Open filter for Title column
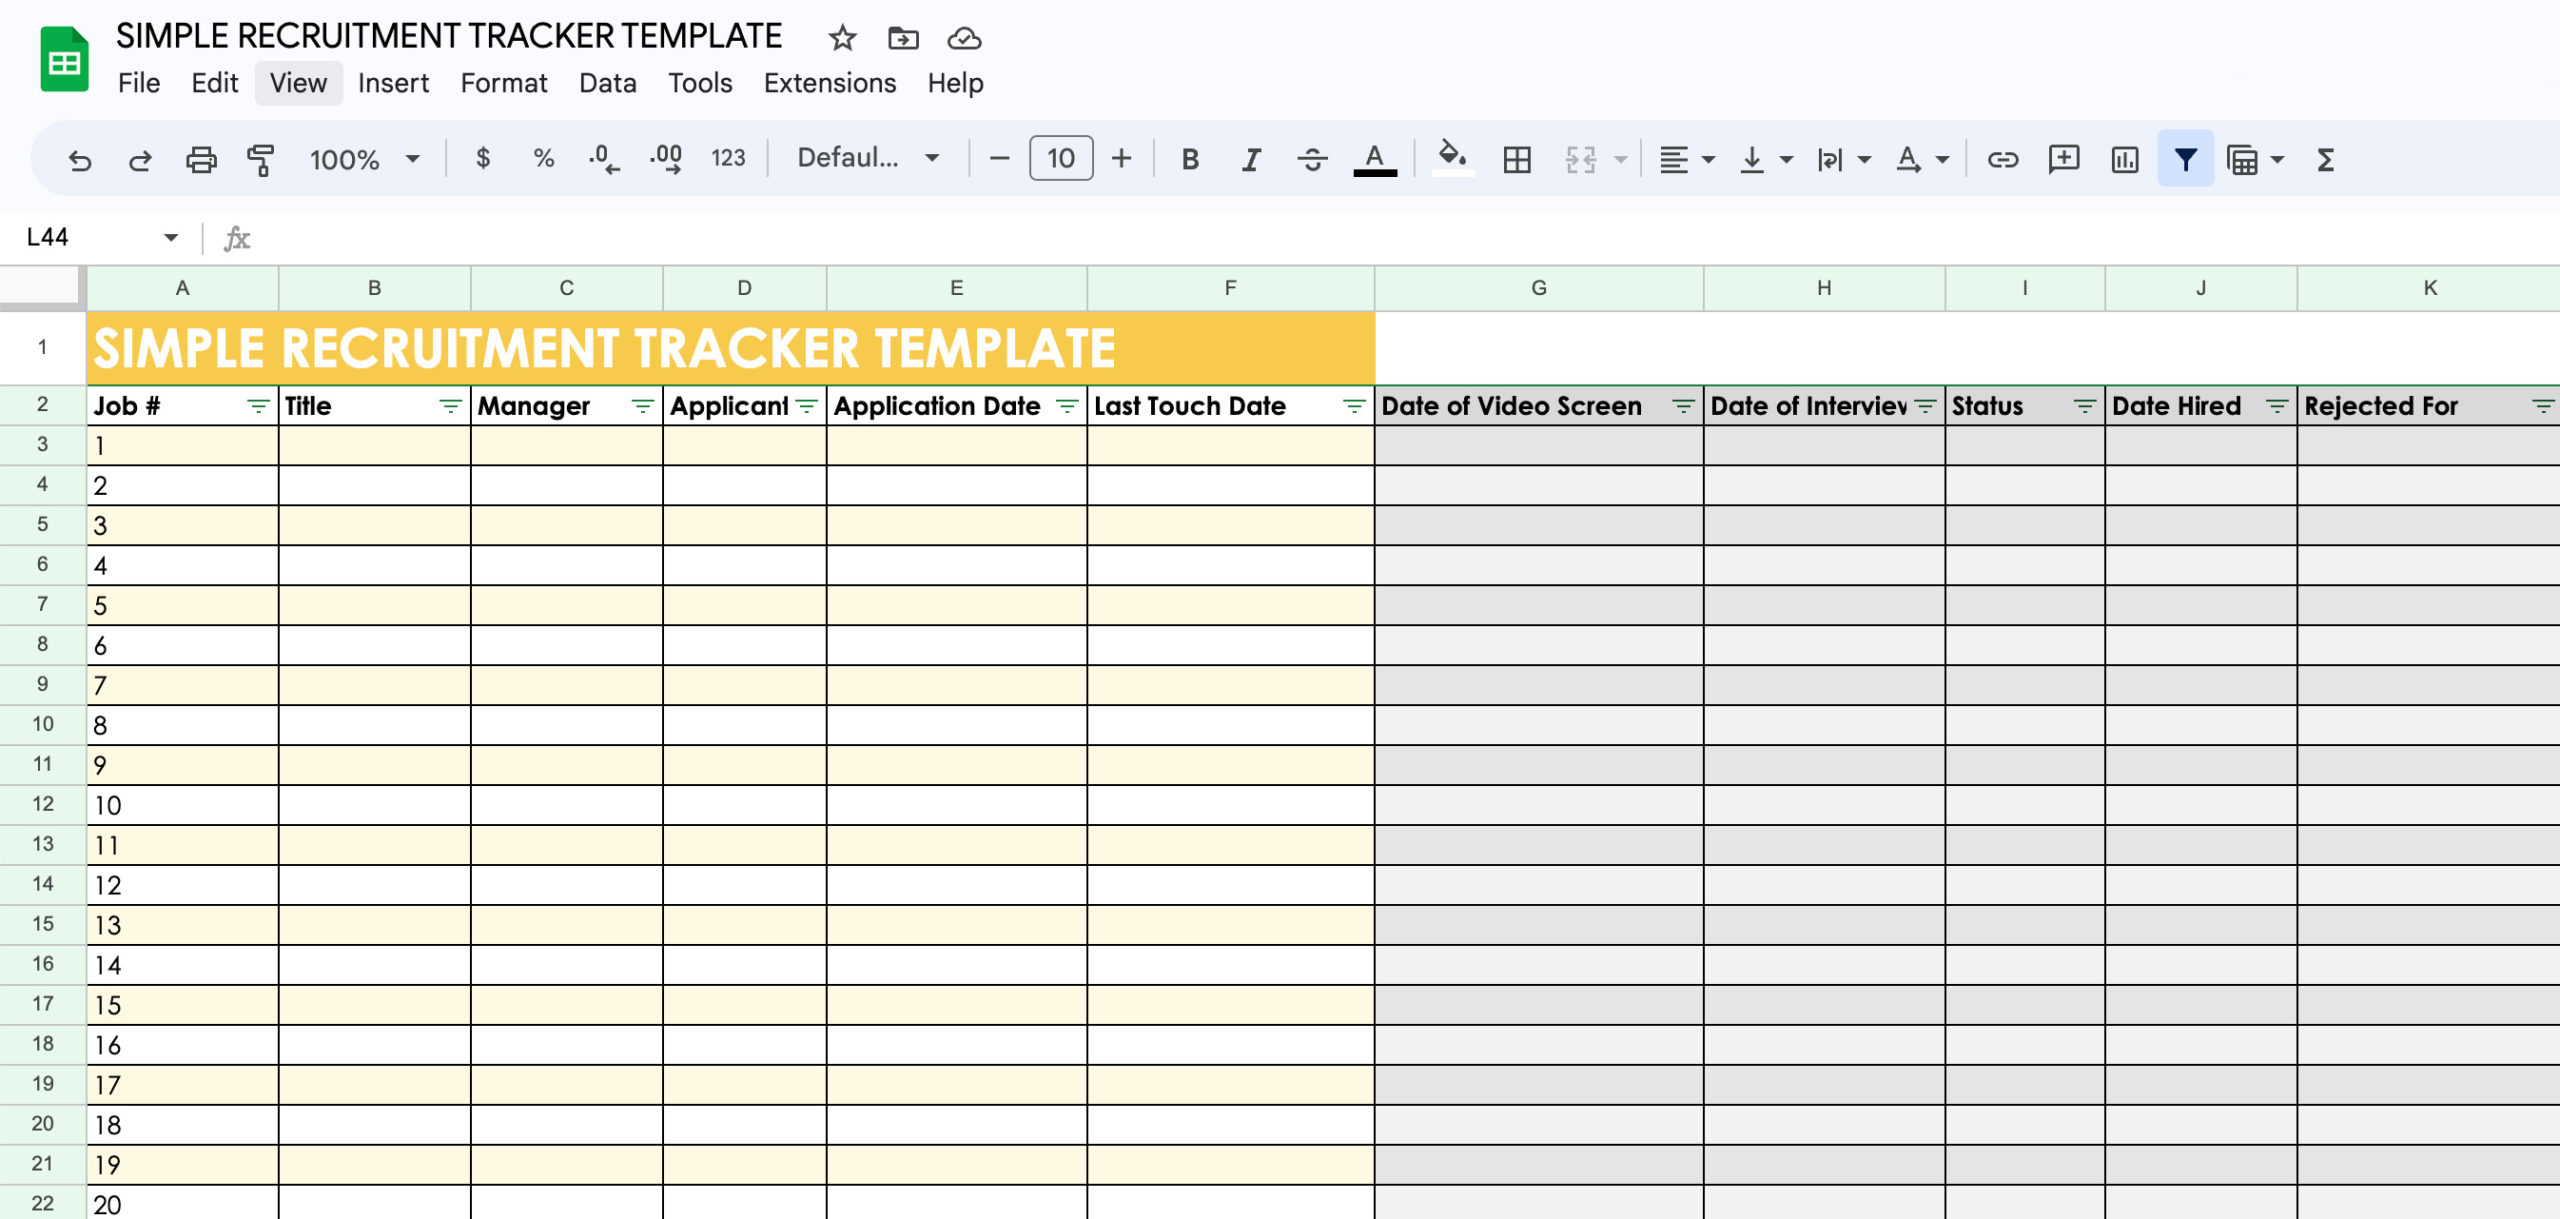The width and height of the screenshot is (2560, 1219). 450,406
